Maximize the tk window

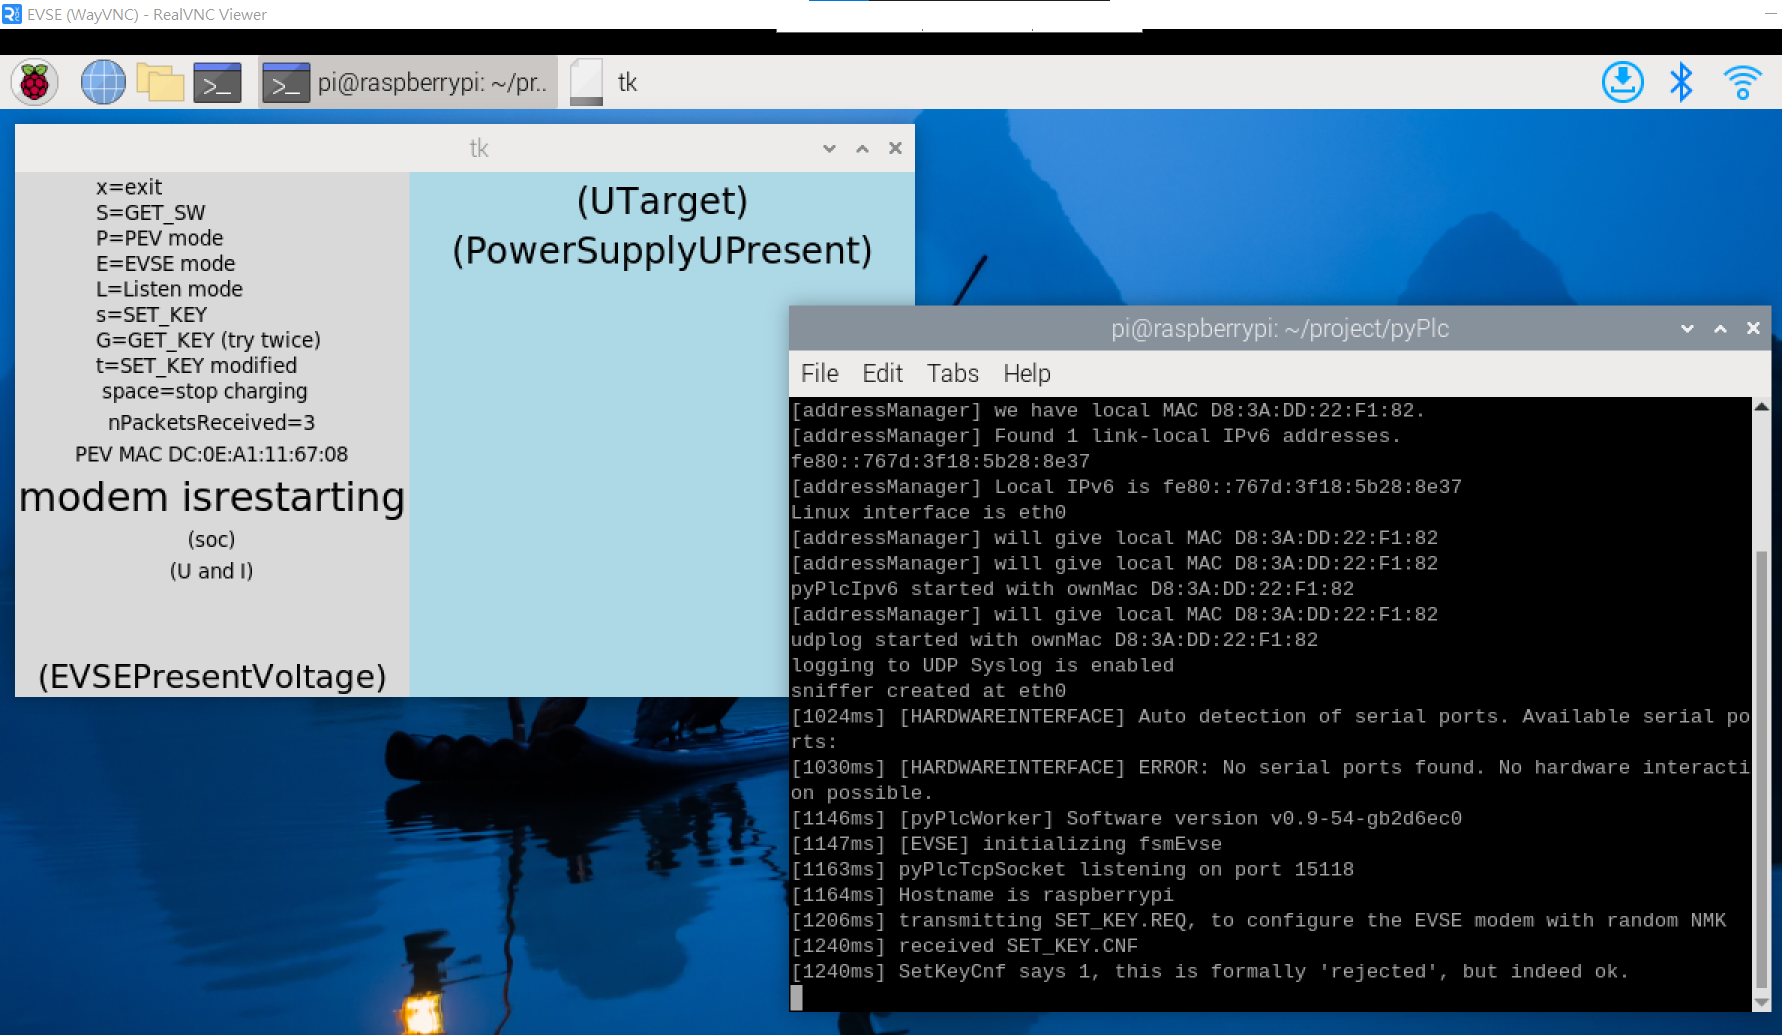click(862, 148)
